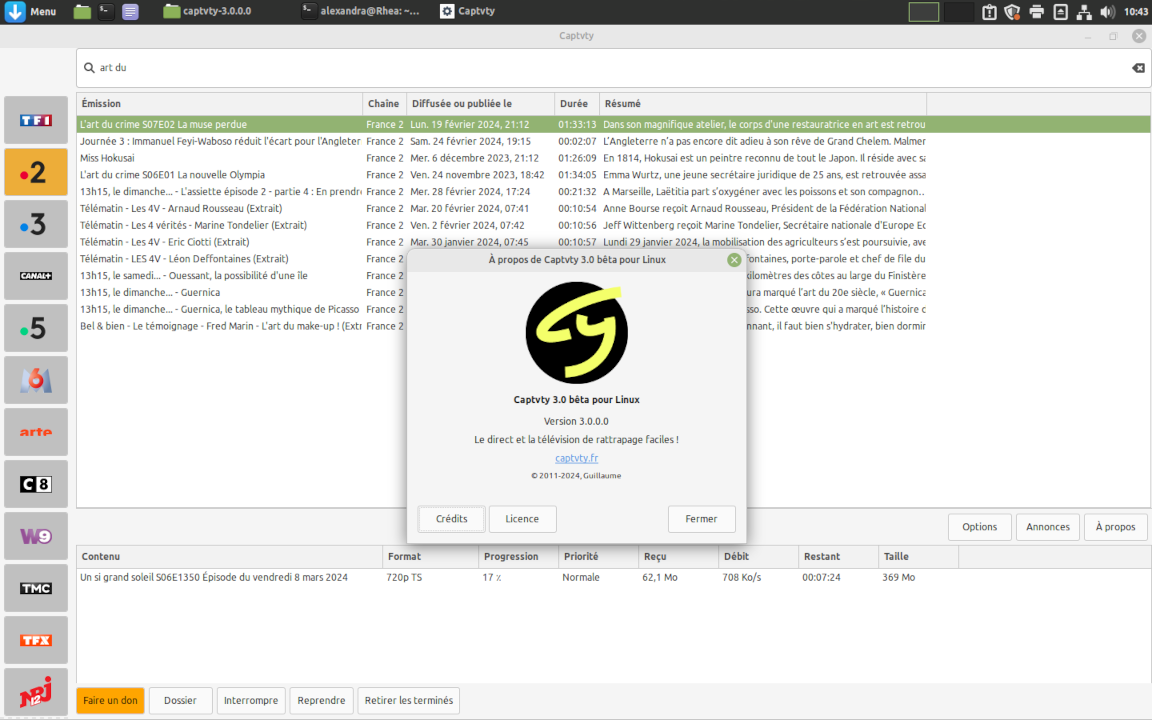
Task: Click the Crédits button
Action: 451,519
